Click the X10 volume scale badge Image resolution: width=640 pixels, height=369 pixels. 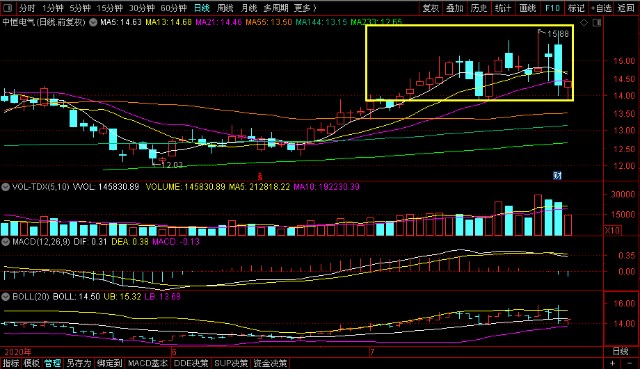612,230
